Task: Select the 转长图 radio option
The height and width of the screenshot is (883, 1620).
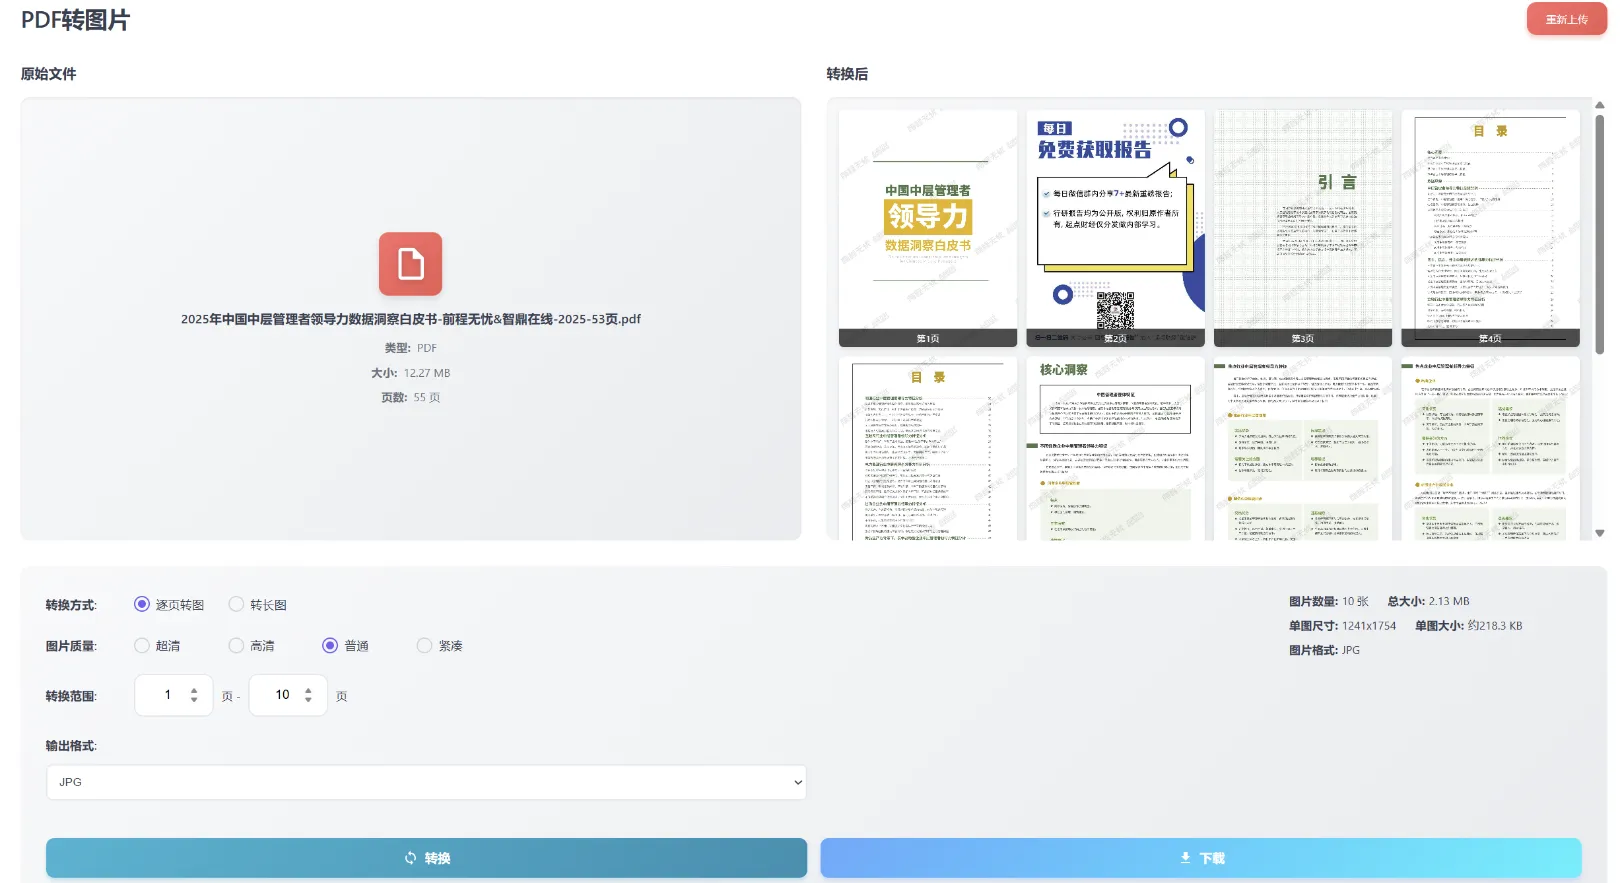Action: [x=236, y=604]
